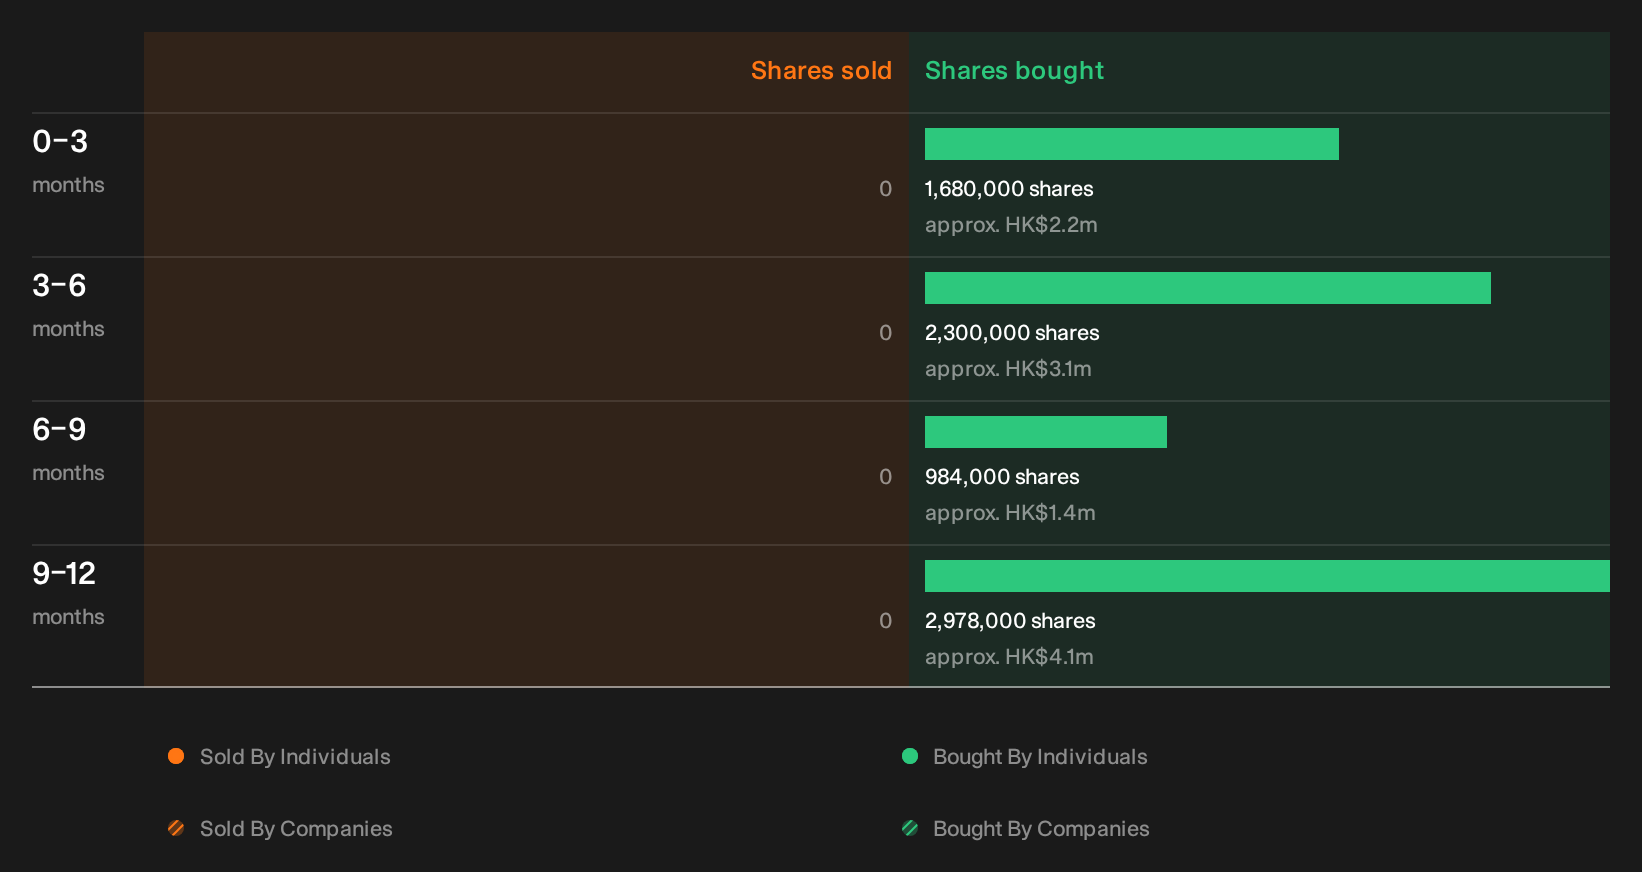The height and width of the screenshot is (872, 1642).
Task: Click the approx. HK$2.2m amount
Action: 1011,225
